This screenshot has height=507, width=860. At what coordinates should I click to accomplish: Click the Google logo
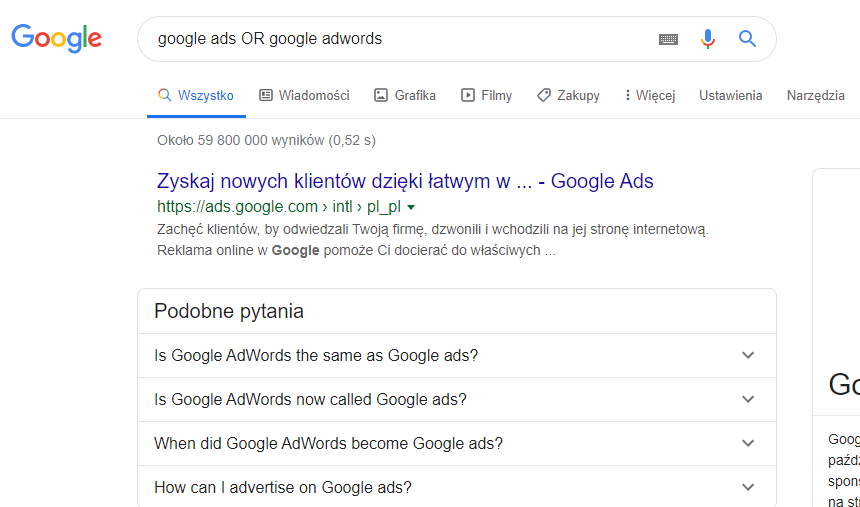coord(56,39)
